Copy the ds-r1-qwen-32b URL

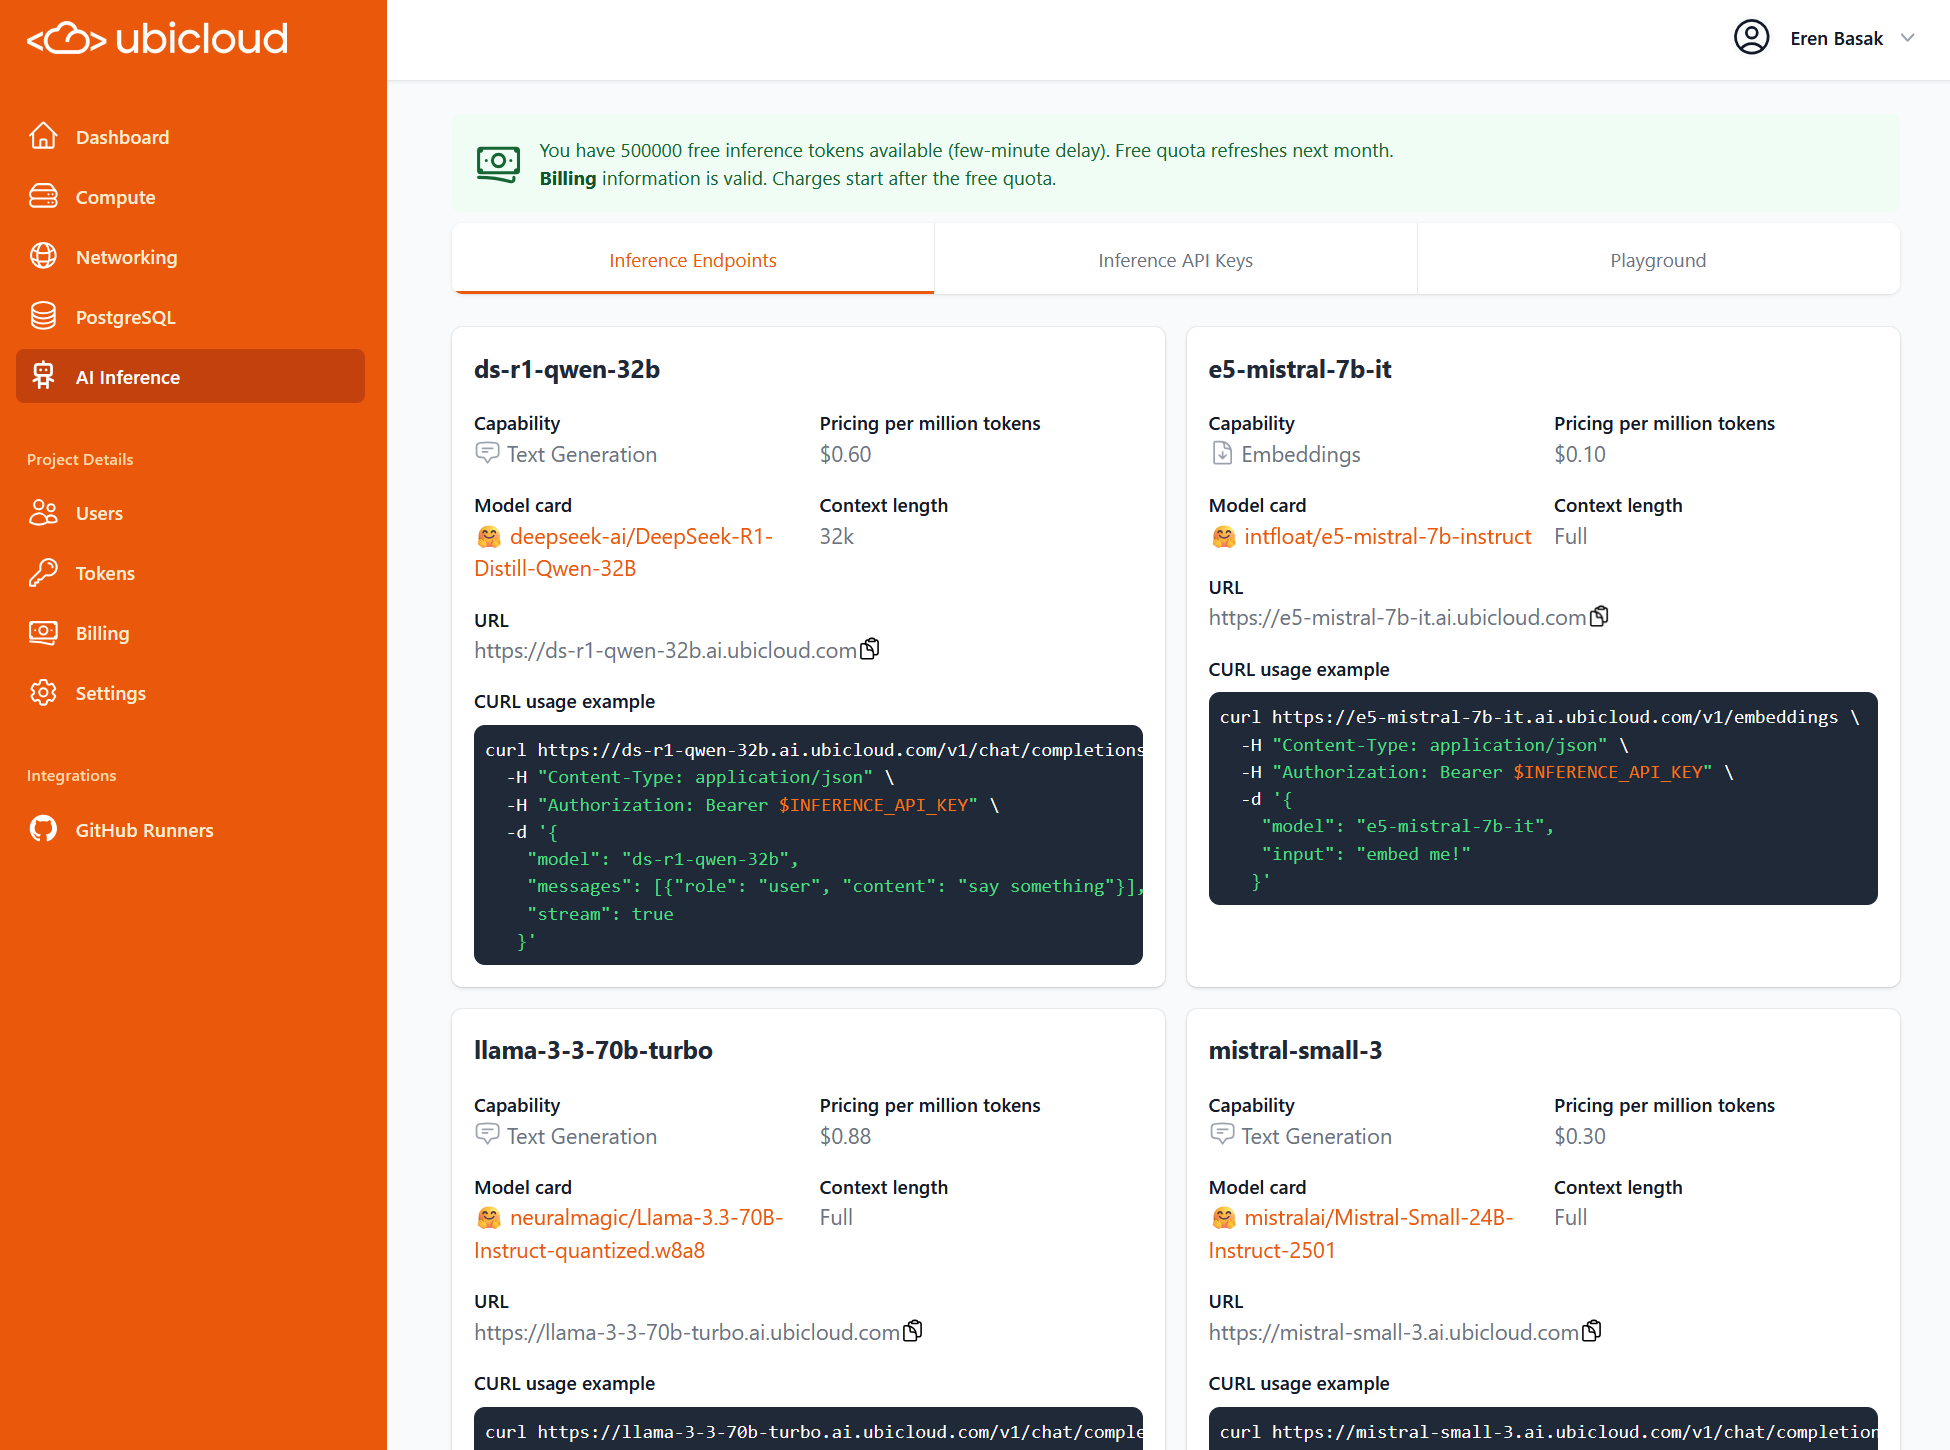(x=870, y=649)
